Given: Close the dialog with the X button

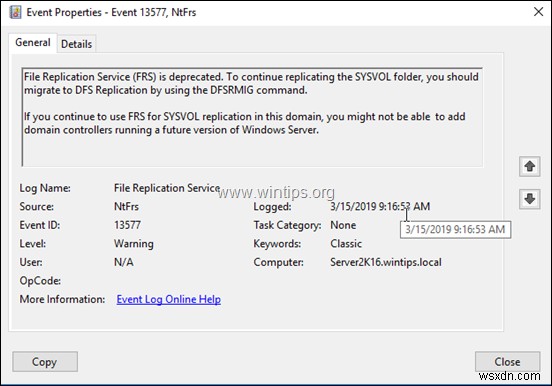Looking at the screenshot, I should click(x=538, y=12).
